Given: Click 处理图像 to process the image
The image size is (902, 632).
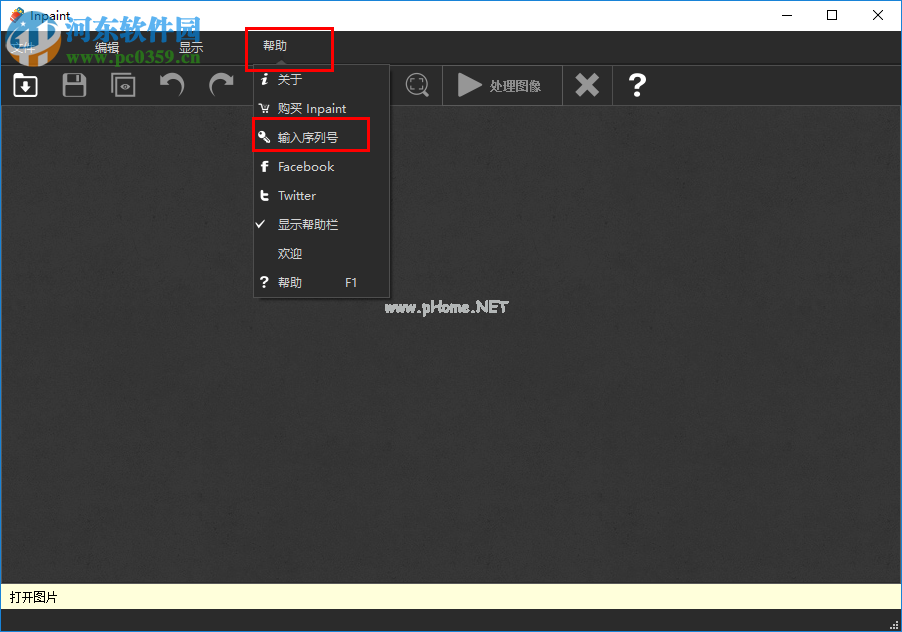Looking at the screenshot, I should 502,85.
